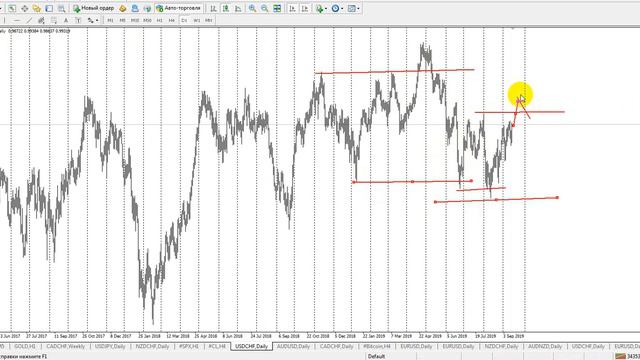Open arrows objects dropdown
This screenshot has height=360, width=640.
tap(92, 20)
